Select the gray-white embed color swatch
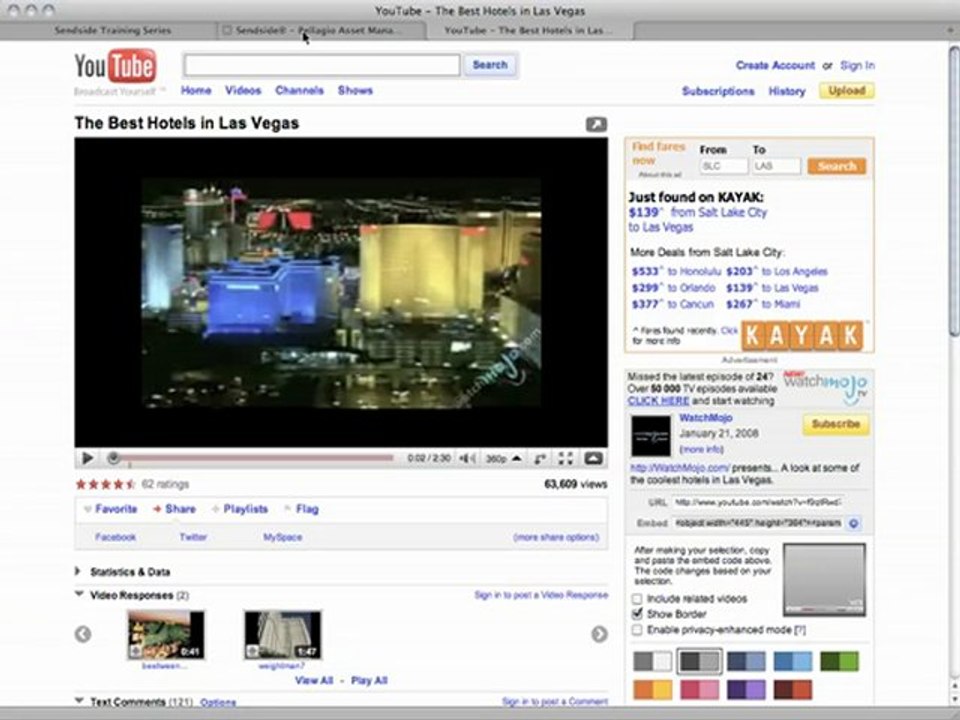Viewport: 960px width, 720px height. (x=652, y=661)
